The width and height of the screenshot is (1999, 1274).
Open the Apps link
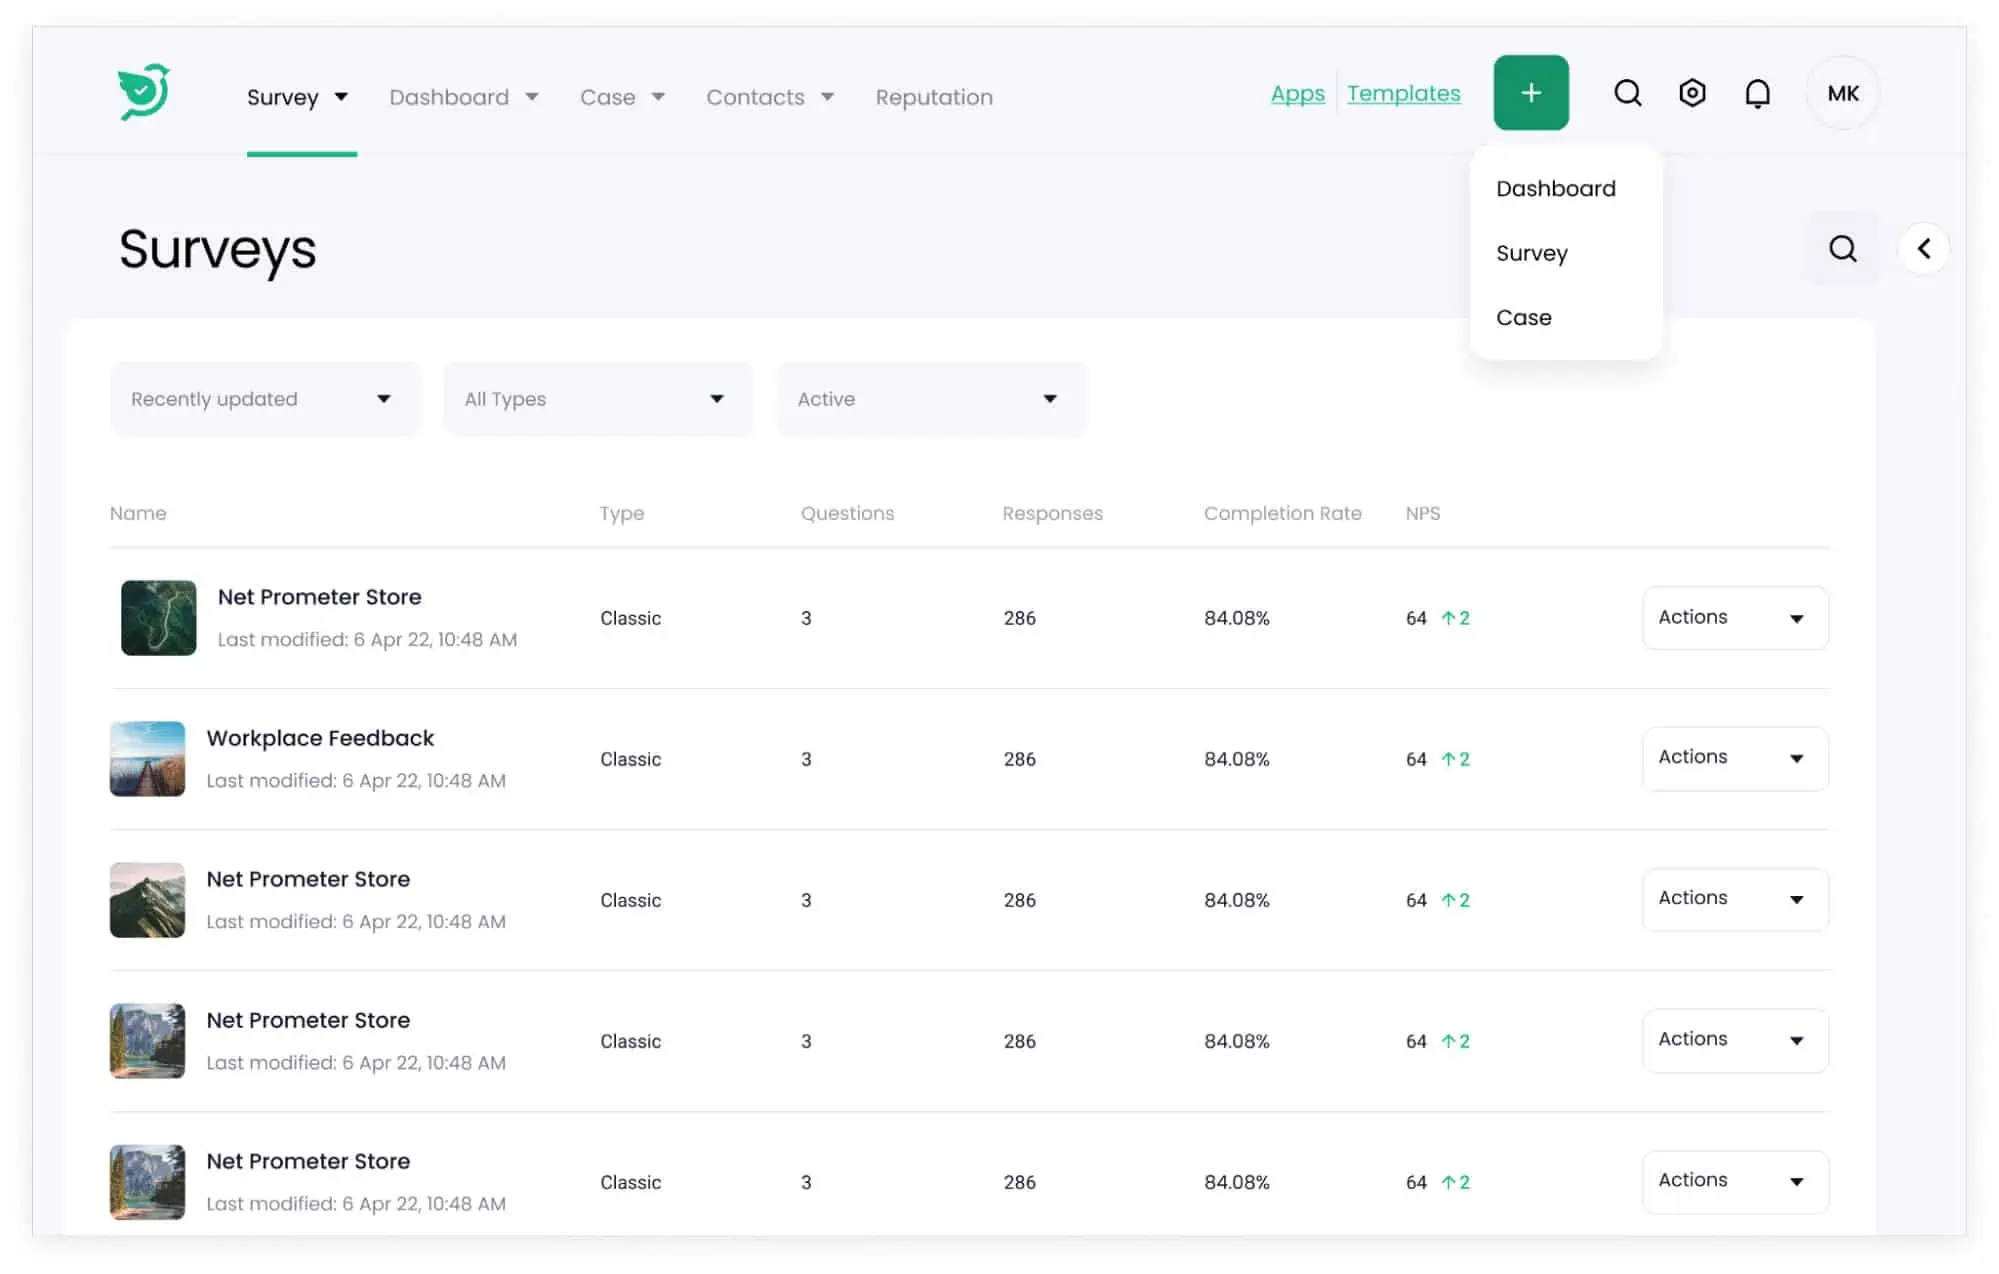(x=1297, y=93)
